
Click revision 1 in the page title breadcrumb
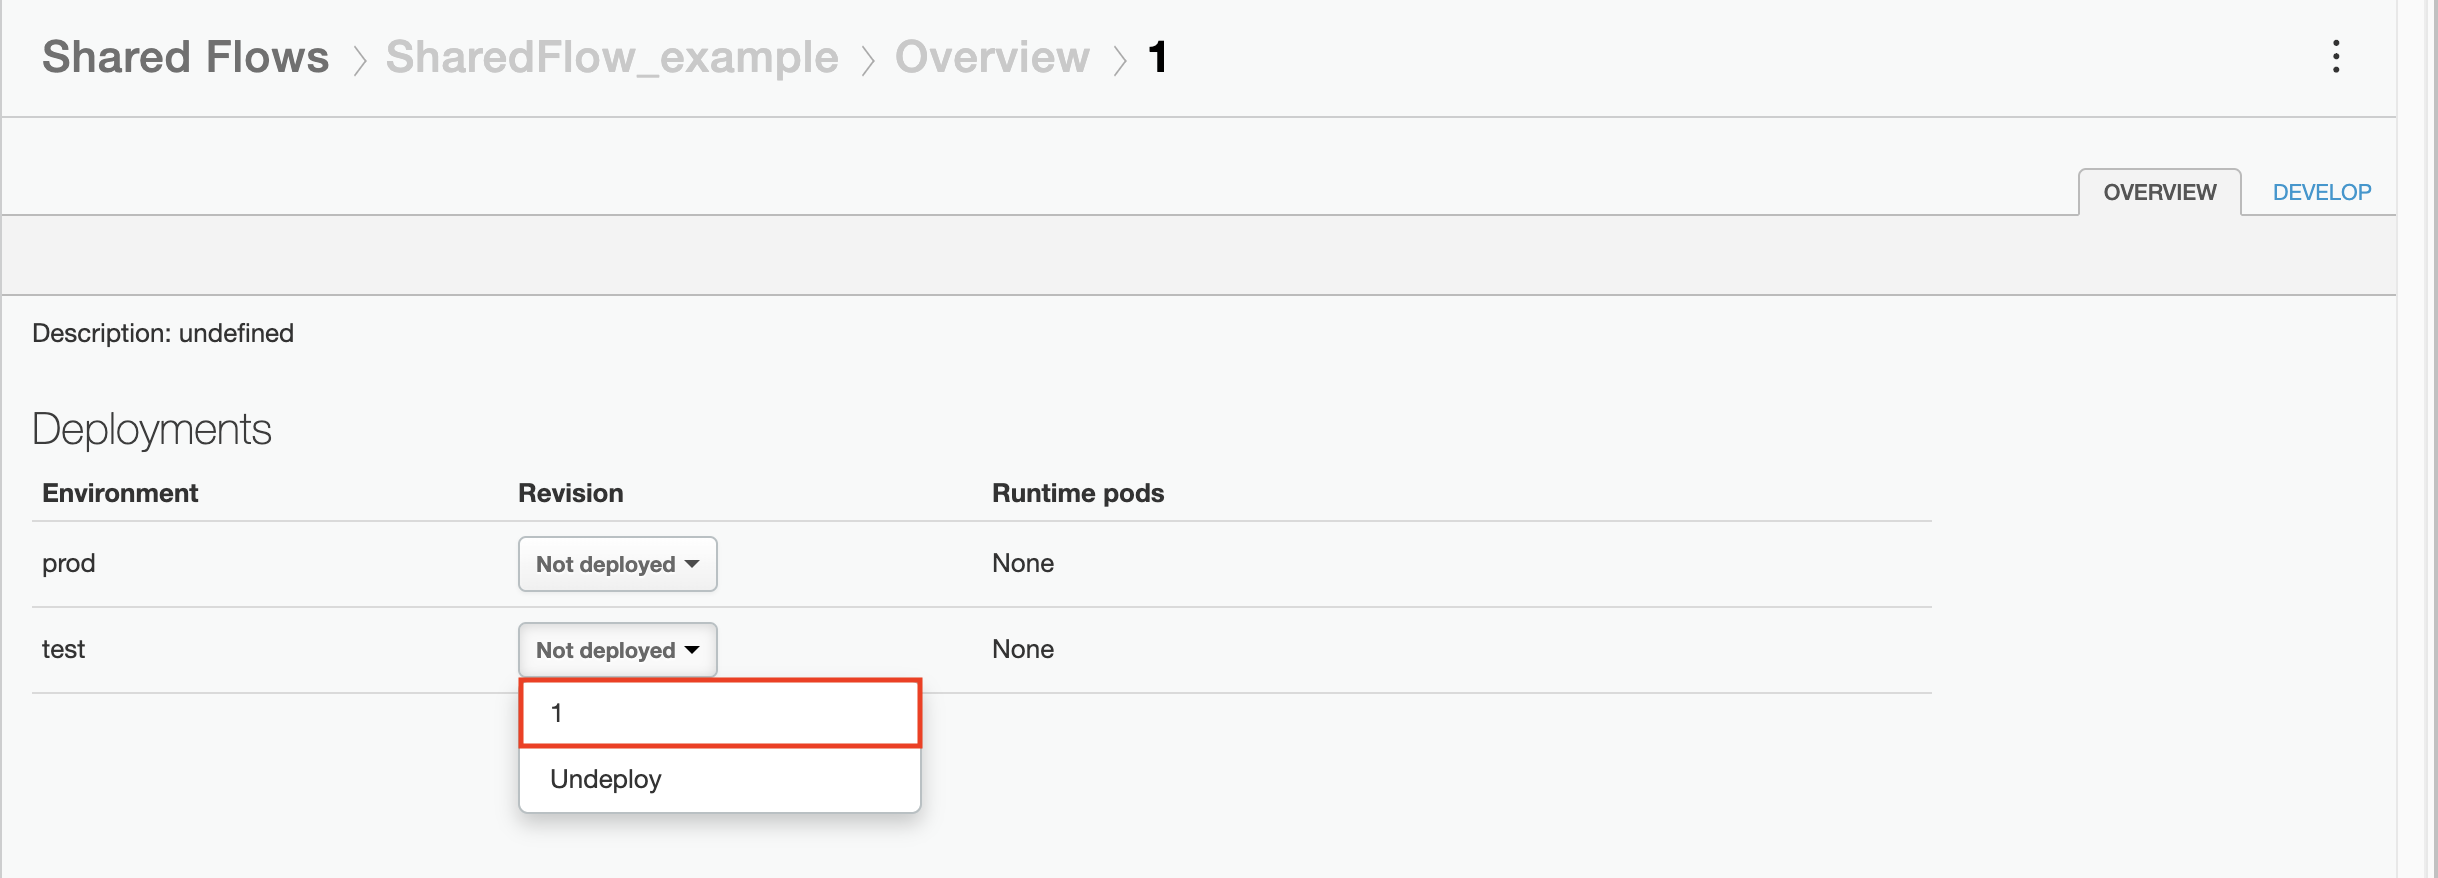click(x=1157, y=57)
